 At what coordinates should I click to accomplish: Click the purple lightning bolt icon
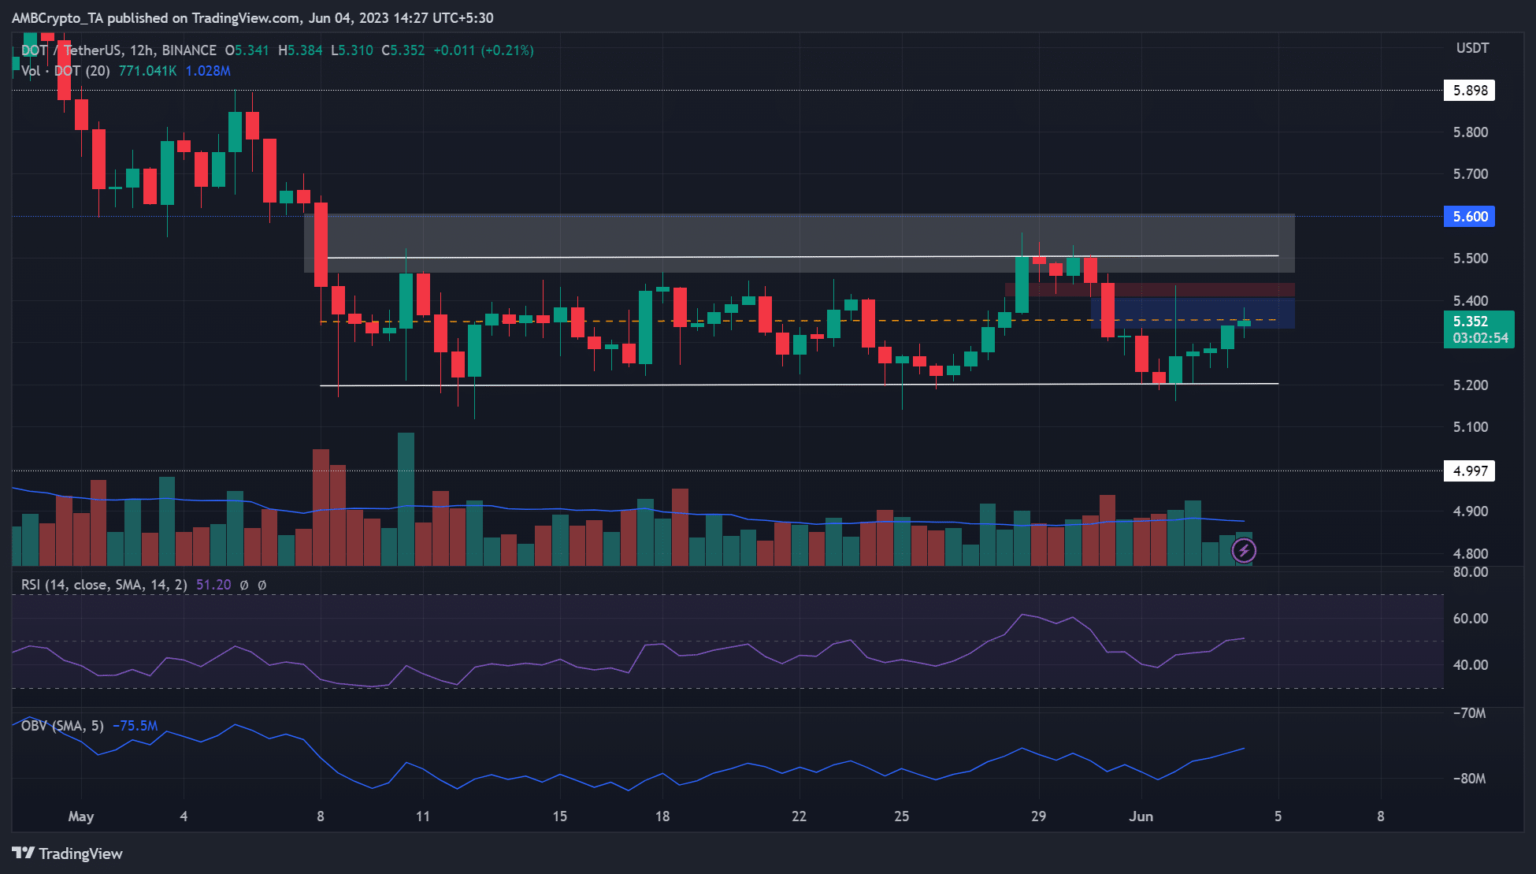click(1243, 550)
